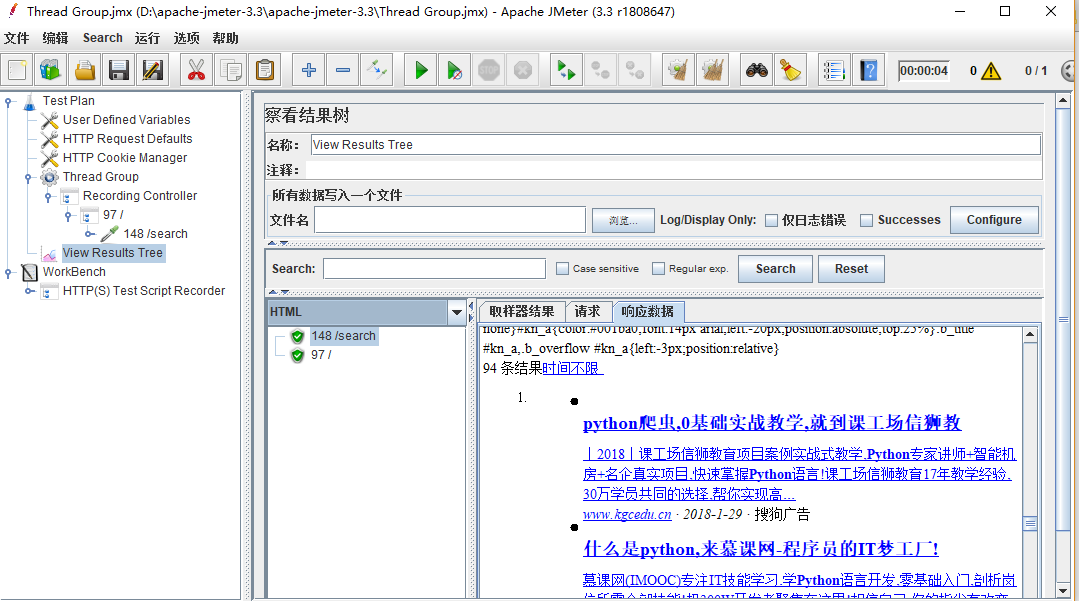
Task: Click the 文件名 input field
Action: (450, 220)
